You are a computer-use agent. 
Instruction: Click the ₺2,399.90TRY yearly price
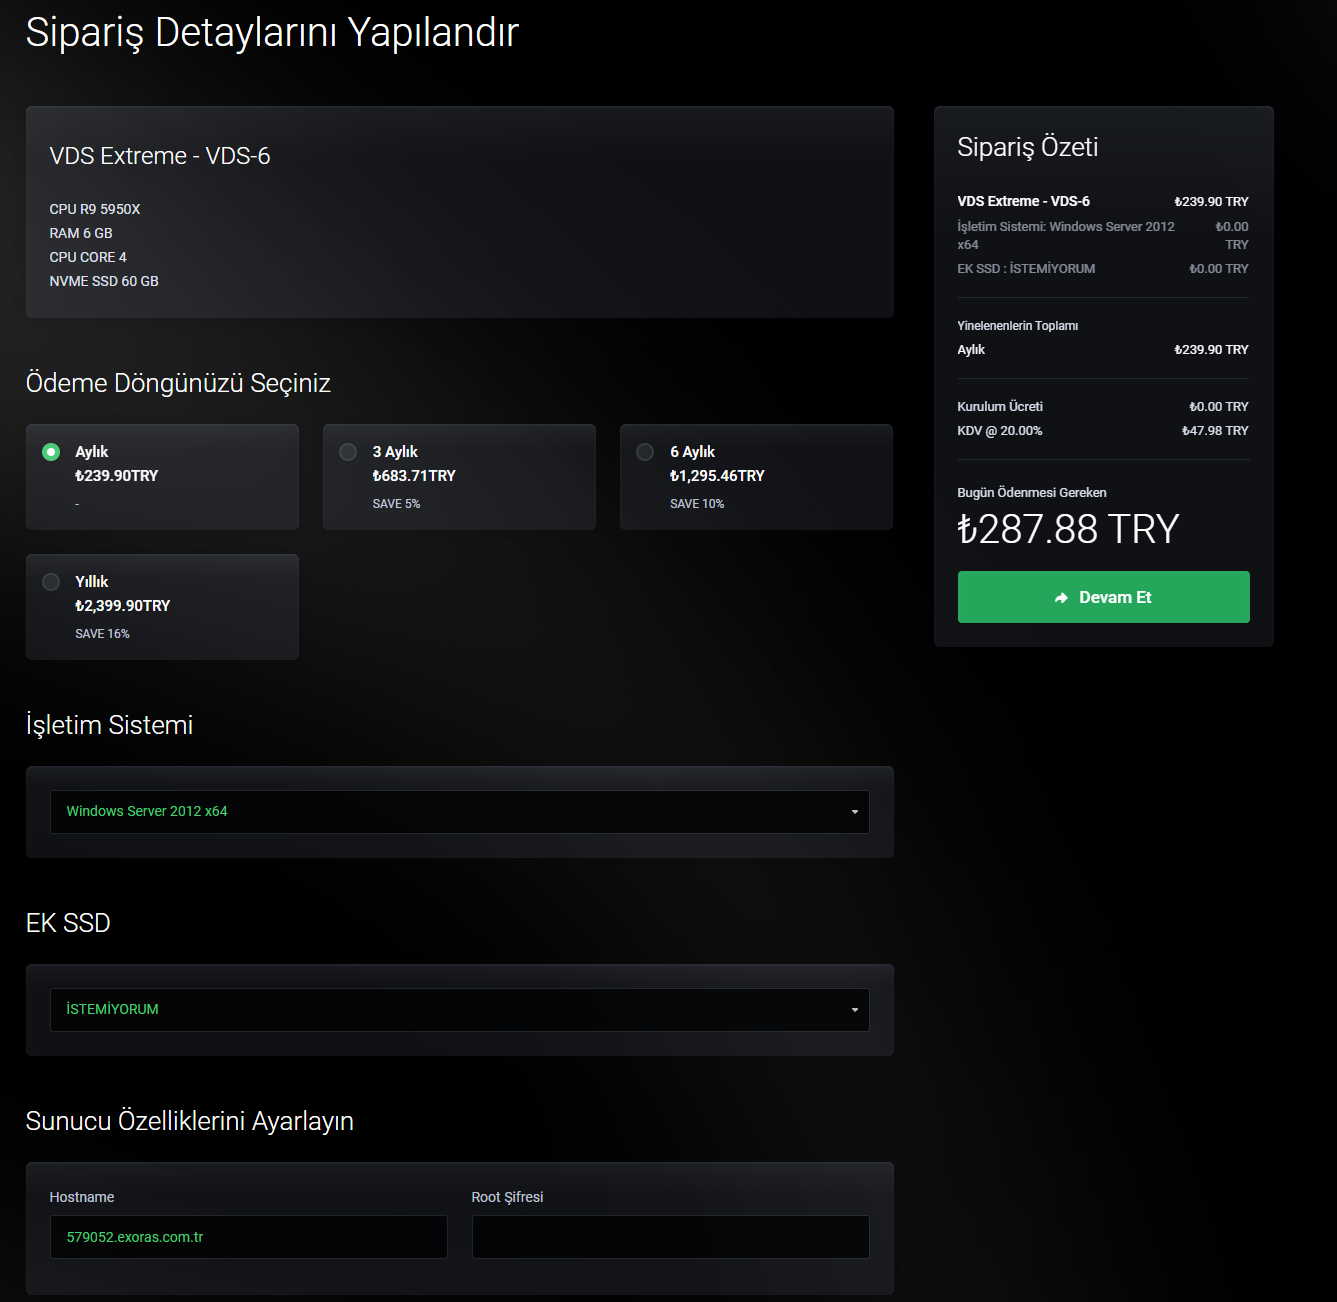[x=122, y=606]
